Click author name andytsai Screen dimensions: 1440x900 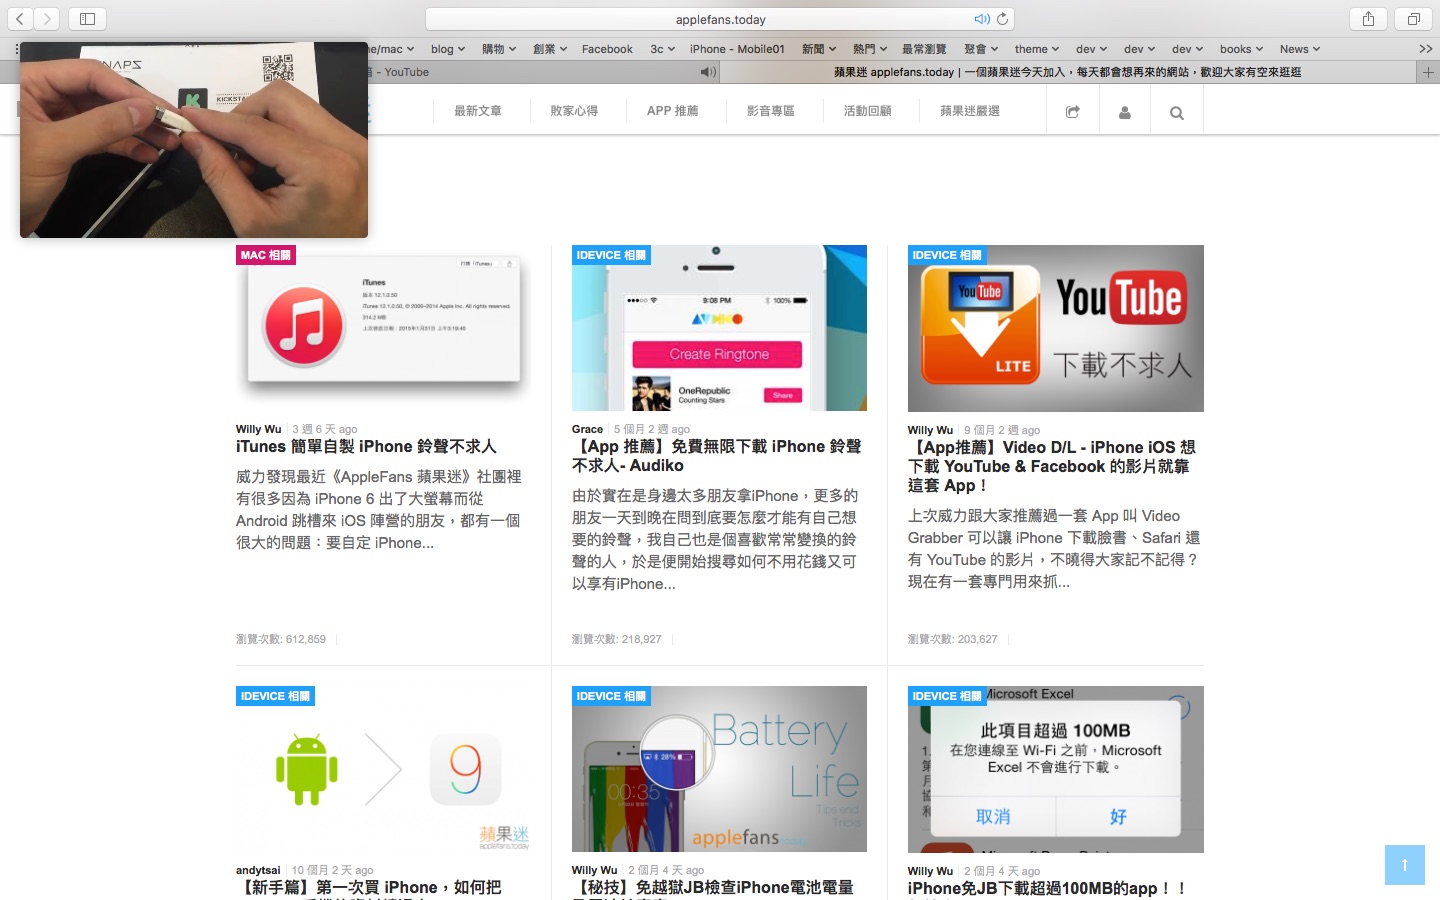pos(258,870)
